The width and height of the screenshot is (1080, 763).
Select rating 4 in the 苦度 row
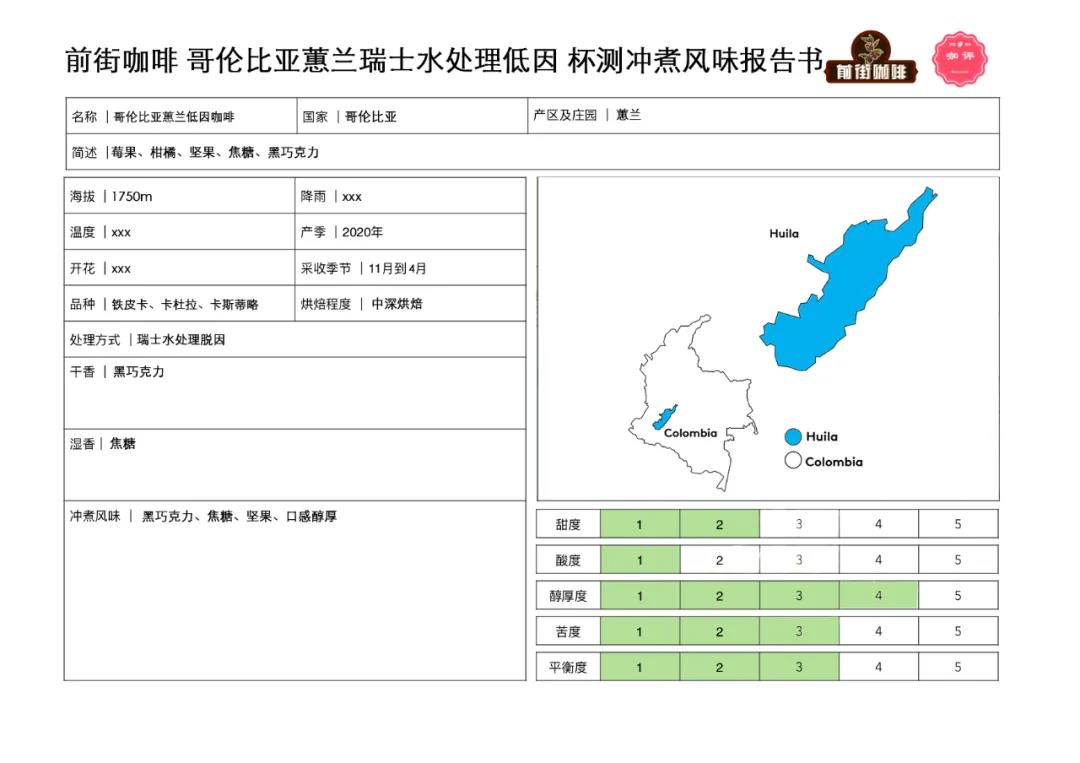(878, 631)
